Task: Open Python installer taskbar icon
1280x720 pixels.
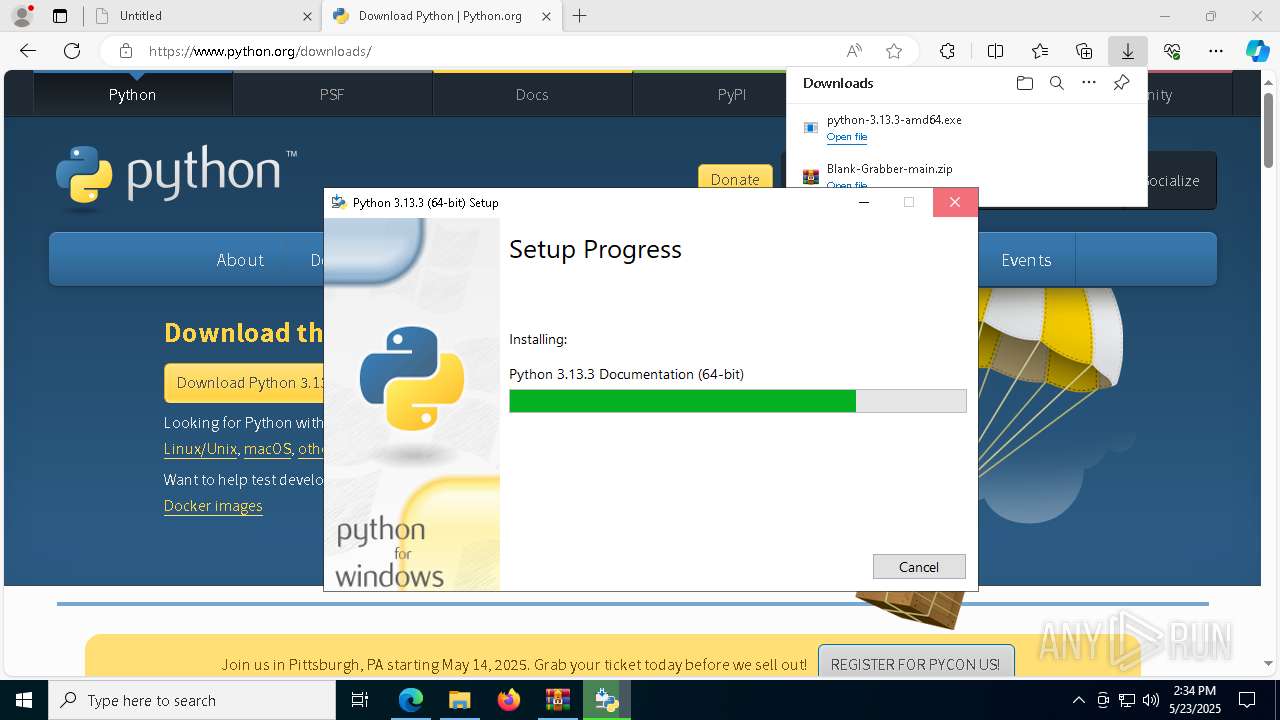Action: (606, 700)
